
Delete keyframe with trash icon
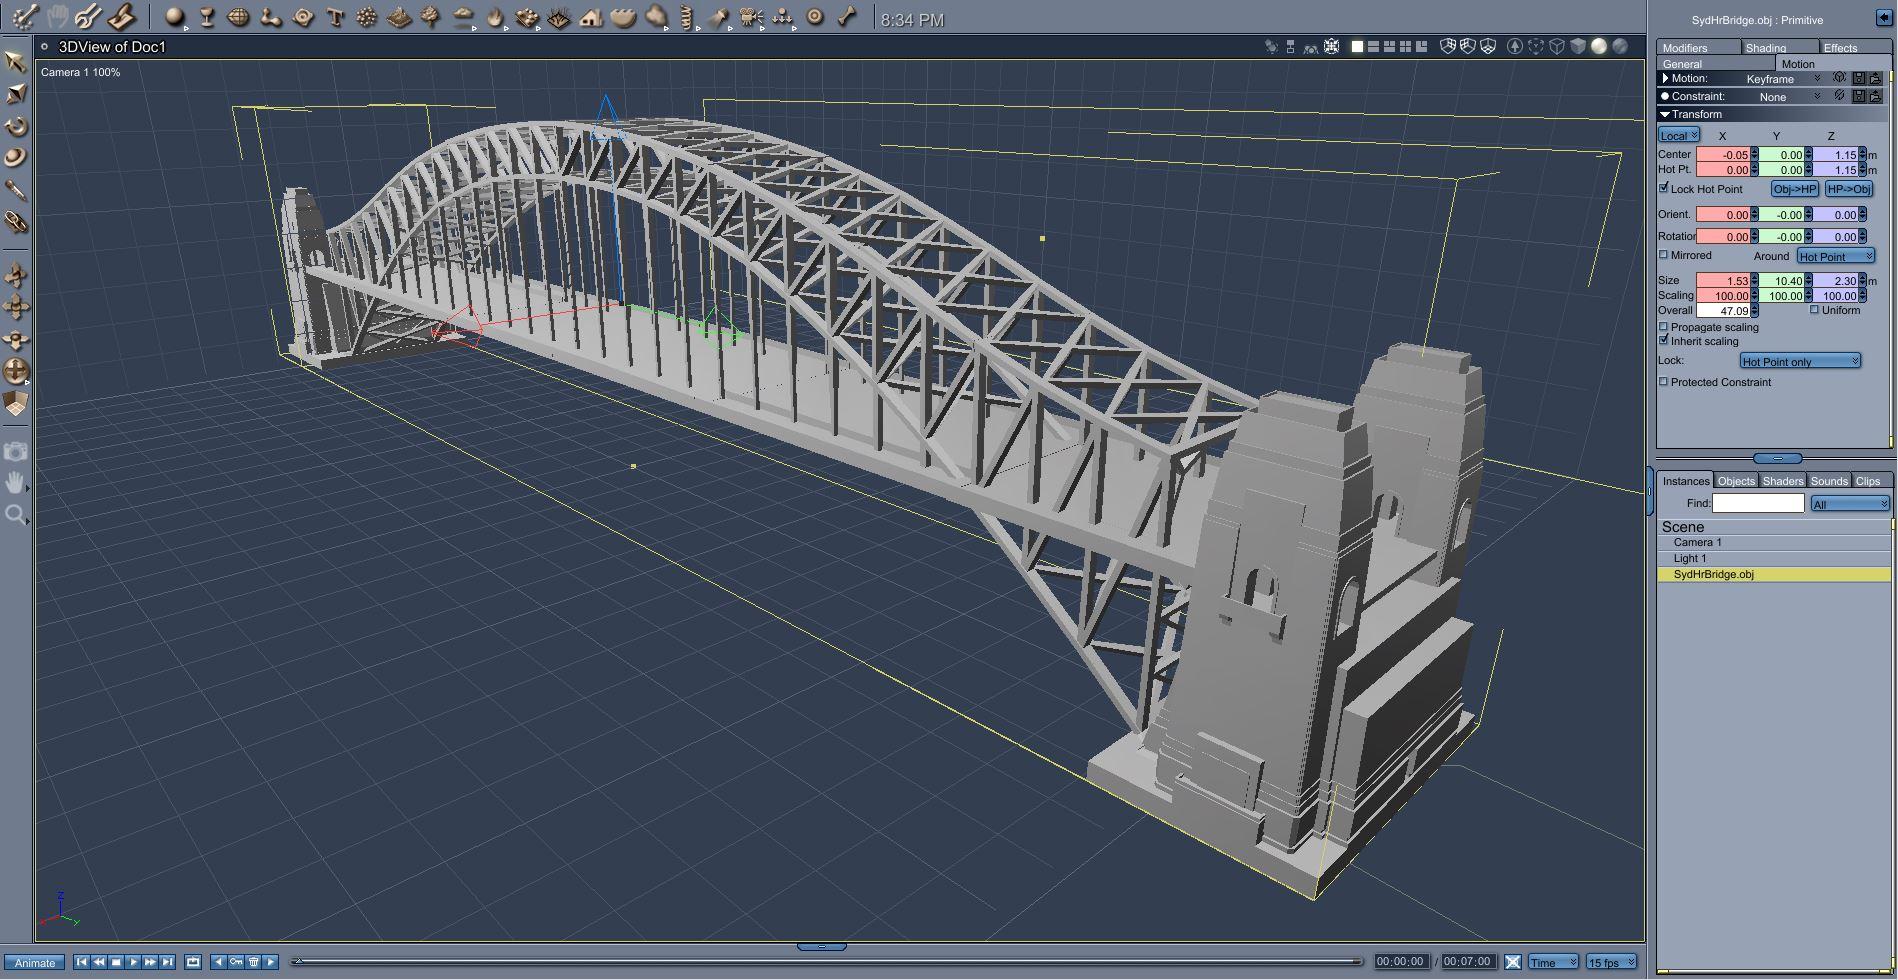tap(254, 962)
